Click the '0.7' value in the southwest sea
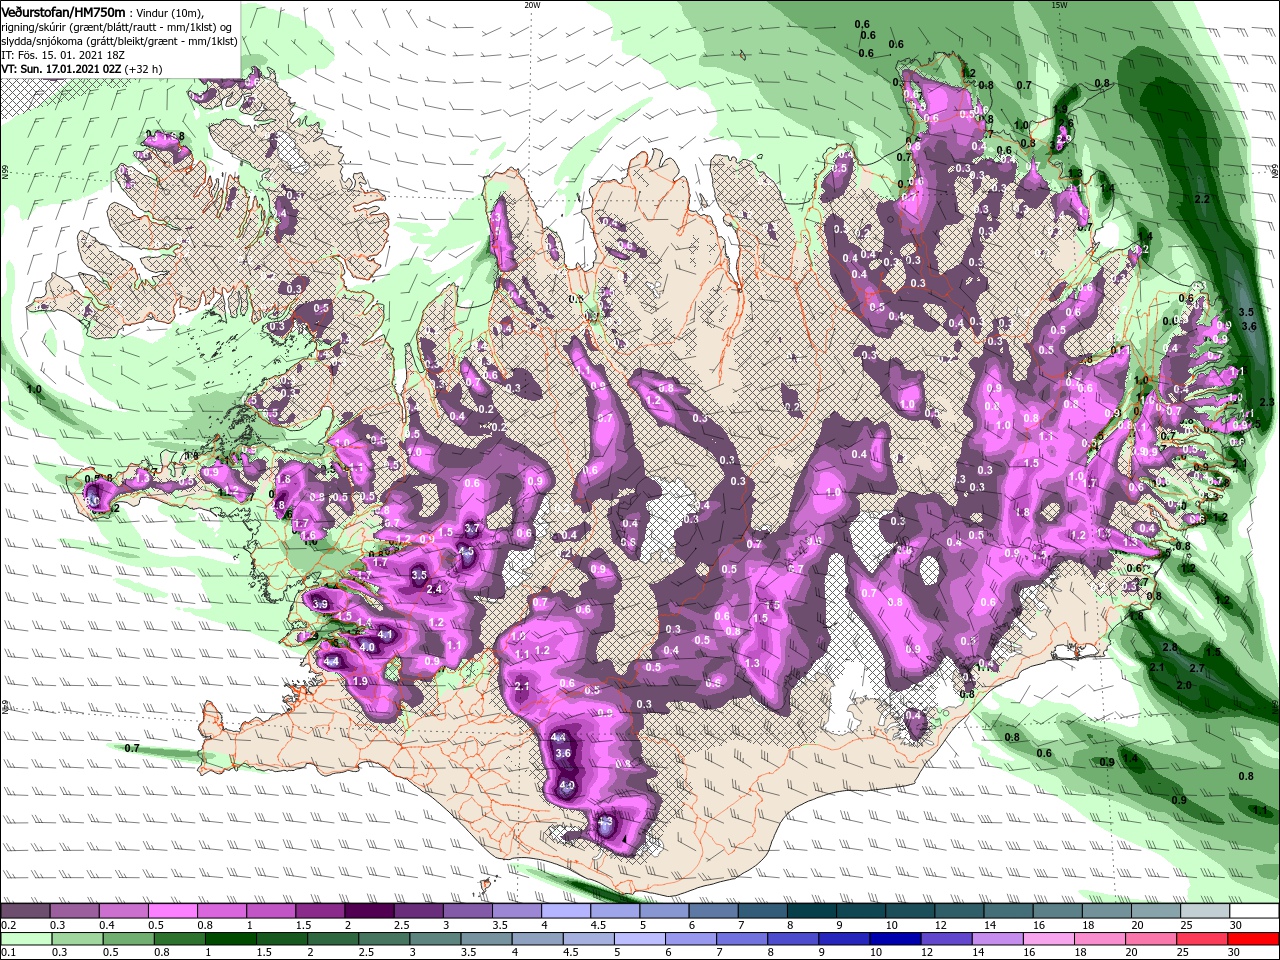 [132, 748]
